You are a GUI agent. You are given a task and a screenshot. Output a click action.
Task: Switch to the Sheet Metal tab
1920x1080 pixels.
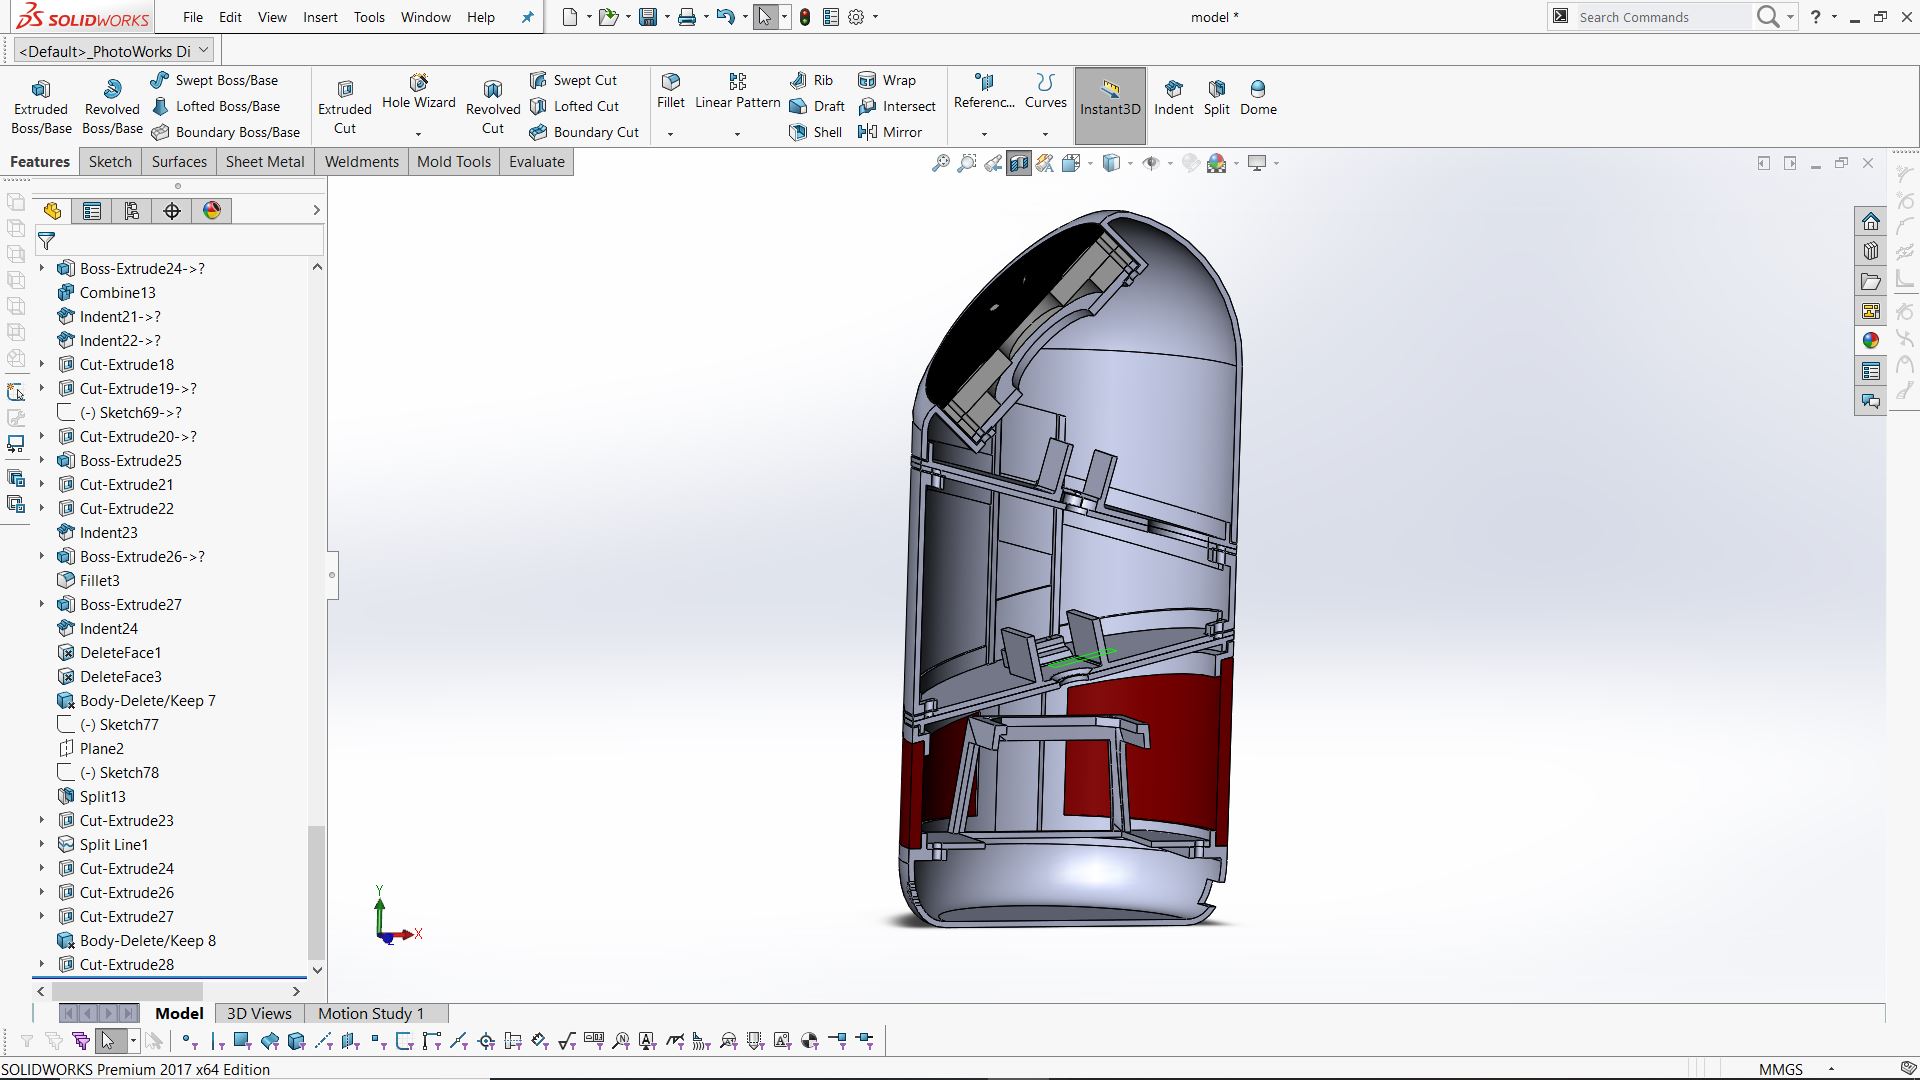[x=265, y=162]
